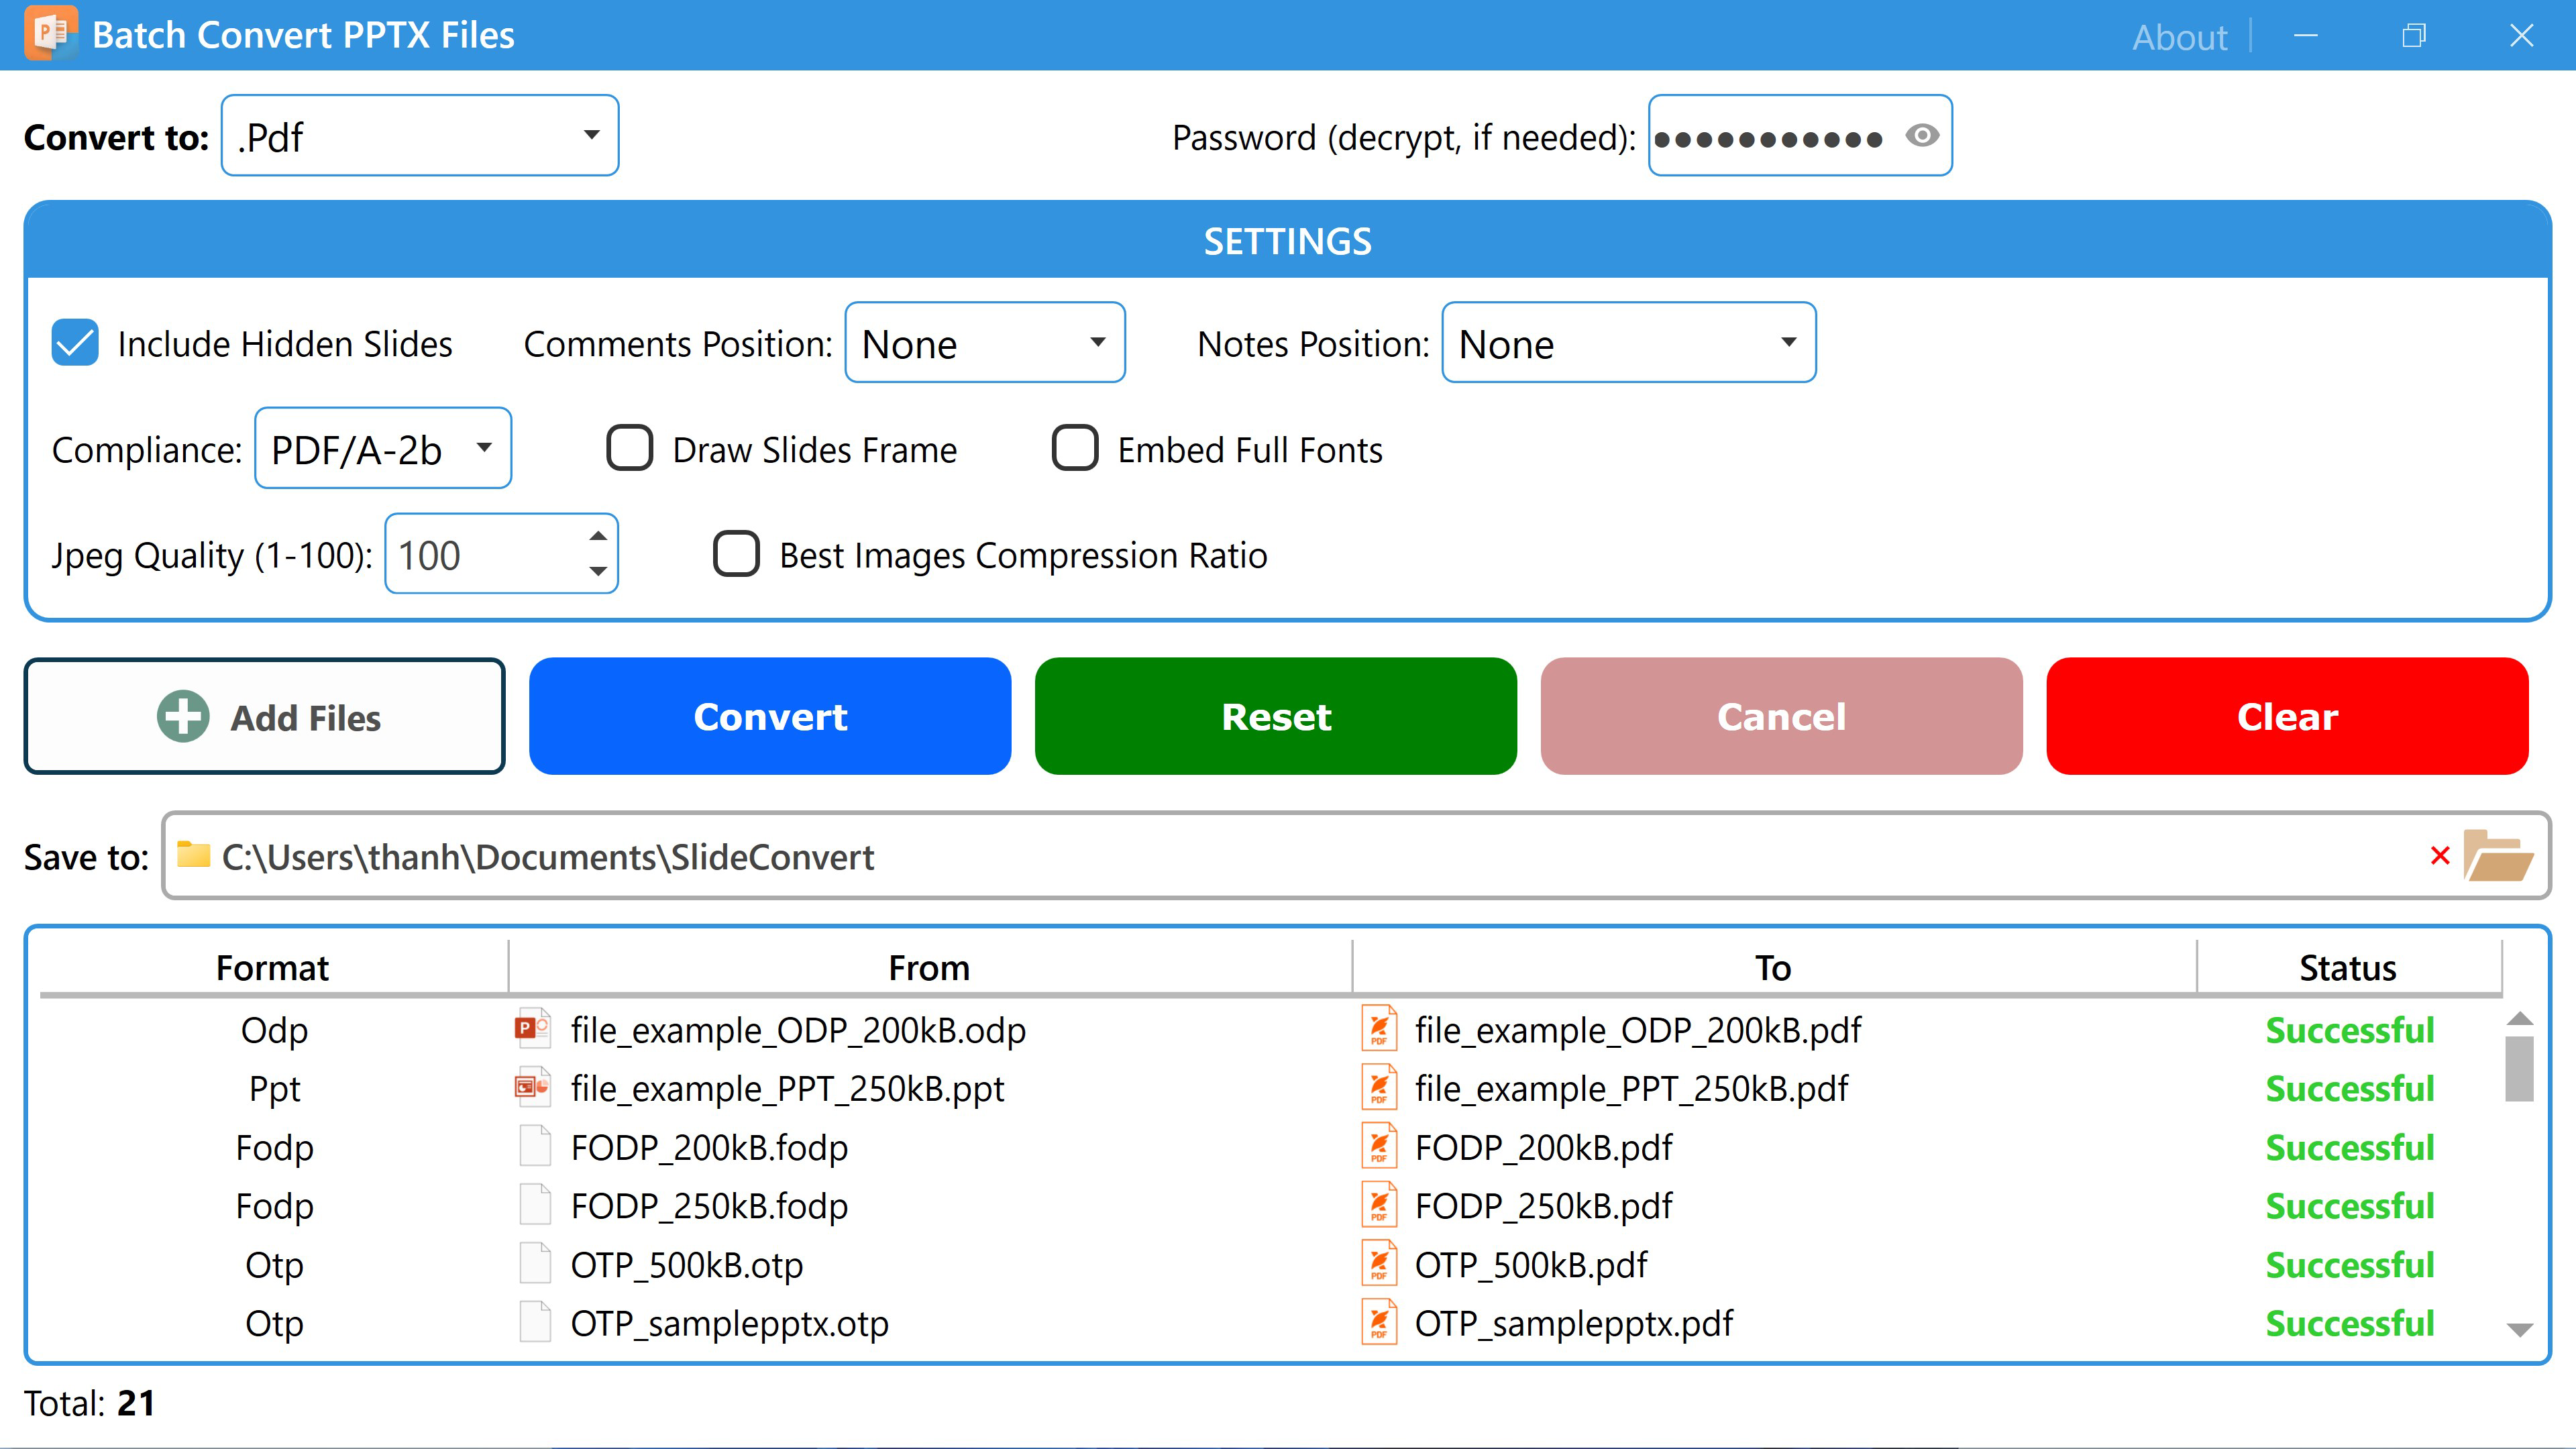Screen dimensions: 2576x1449
Task: Enable Embed Full Fonts checkbox
Action: pyautogui.click(x=1075, y=448)
